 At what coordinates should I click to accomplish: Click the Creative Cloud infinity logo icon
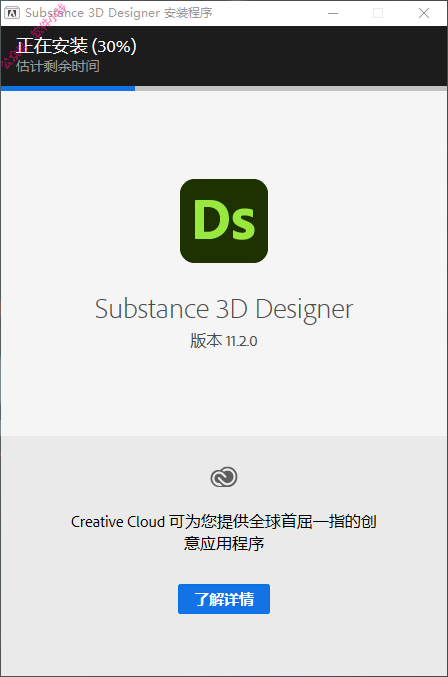(x=224, y=477)
